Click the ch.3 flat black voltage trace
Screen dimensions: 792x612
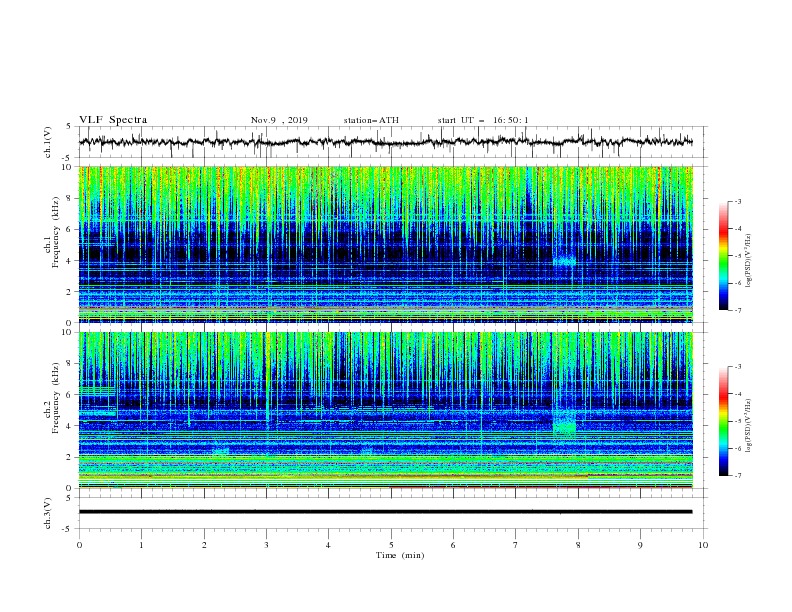[x=385, y=512]
